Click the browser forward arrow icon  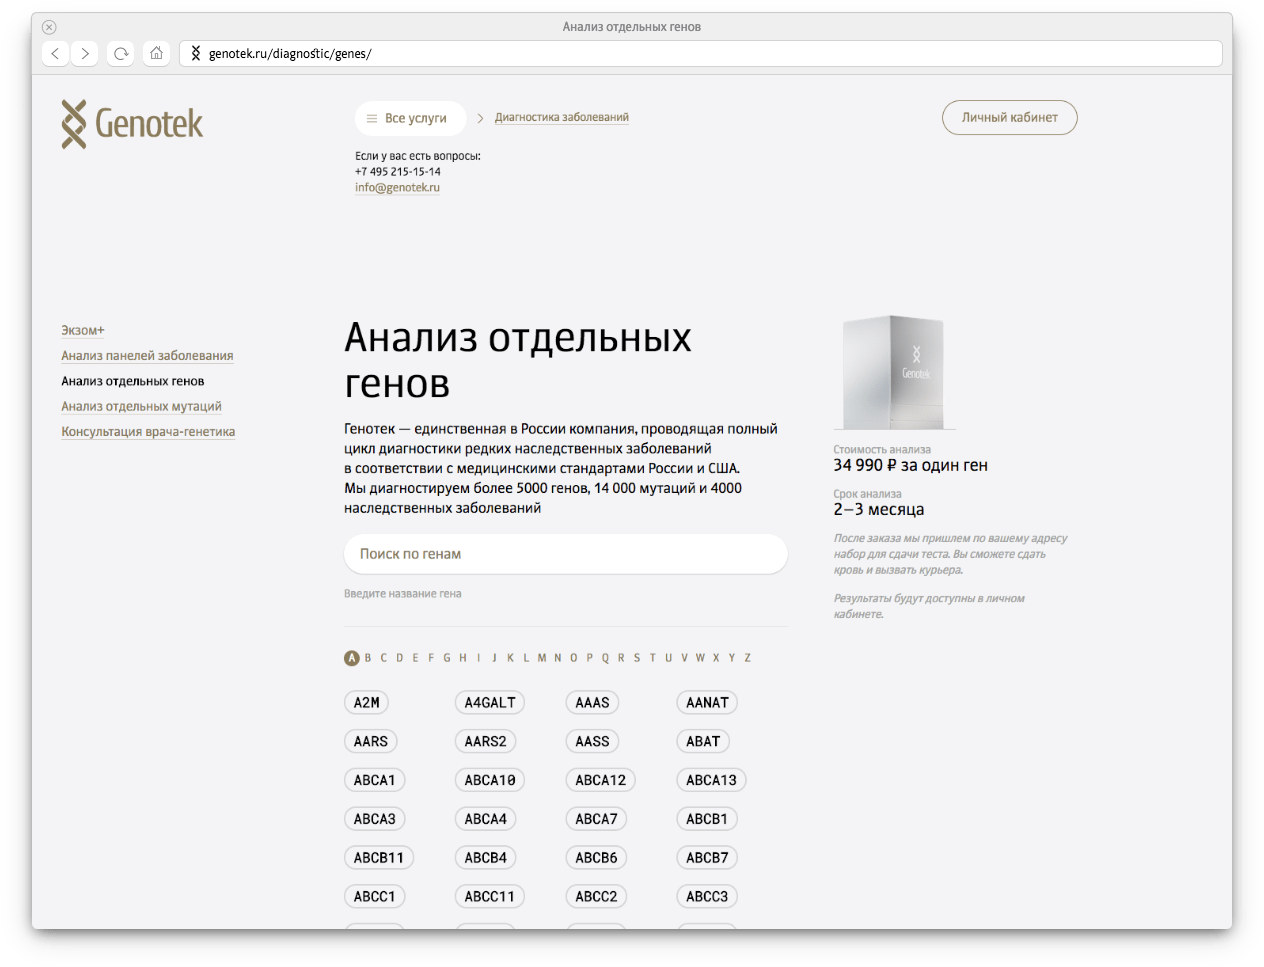(x=86, y=53)
